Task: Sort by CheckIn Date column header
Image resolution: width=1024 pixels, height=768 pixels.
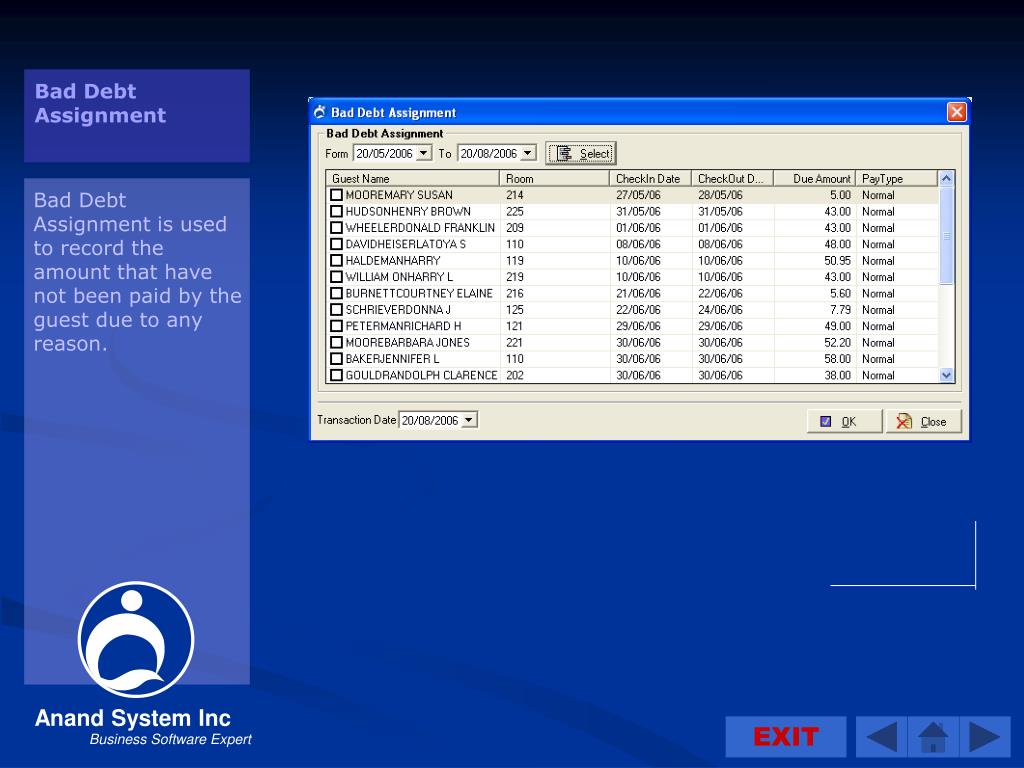Action: [x=650, y=178]
